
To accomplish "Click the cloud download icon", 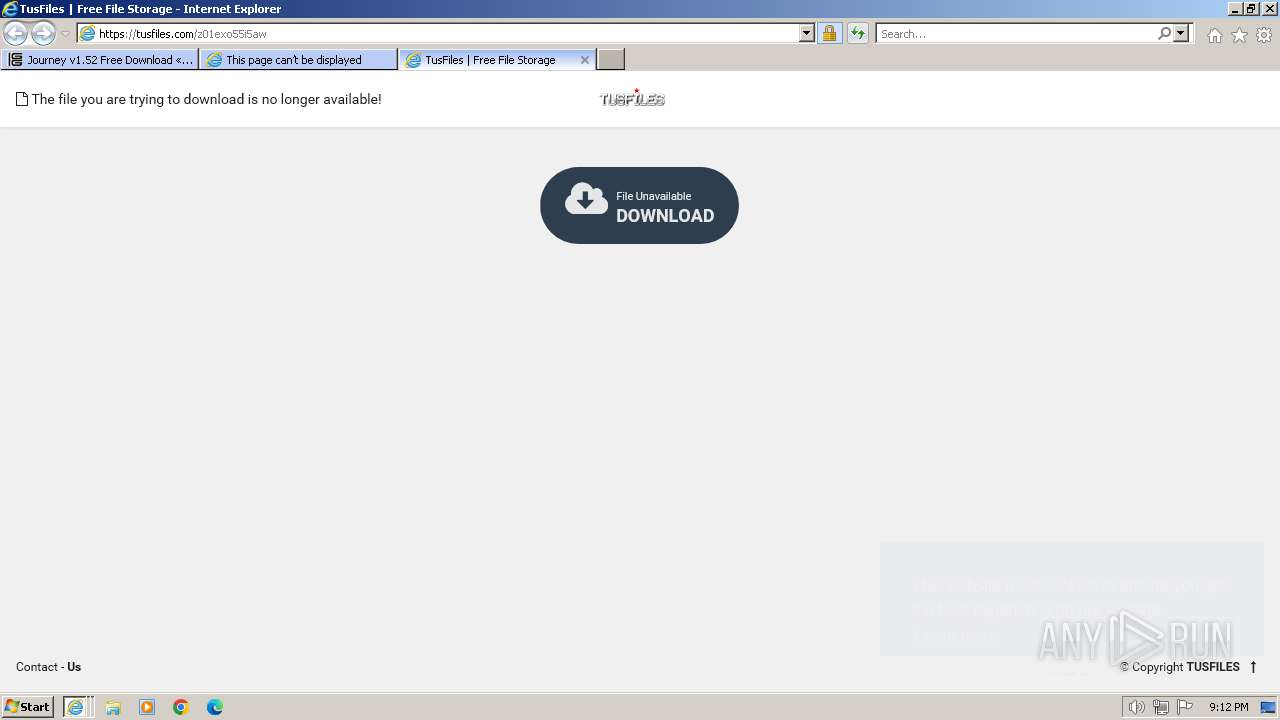I will pyautogui.click(x=586, y=199).
